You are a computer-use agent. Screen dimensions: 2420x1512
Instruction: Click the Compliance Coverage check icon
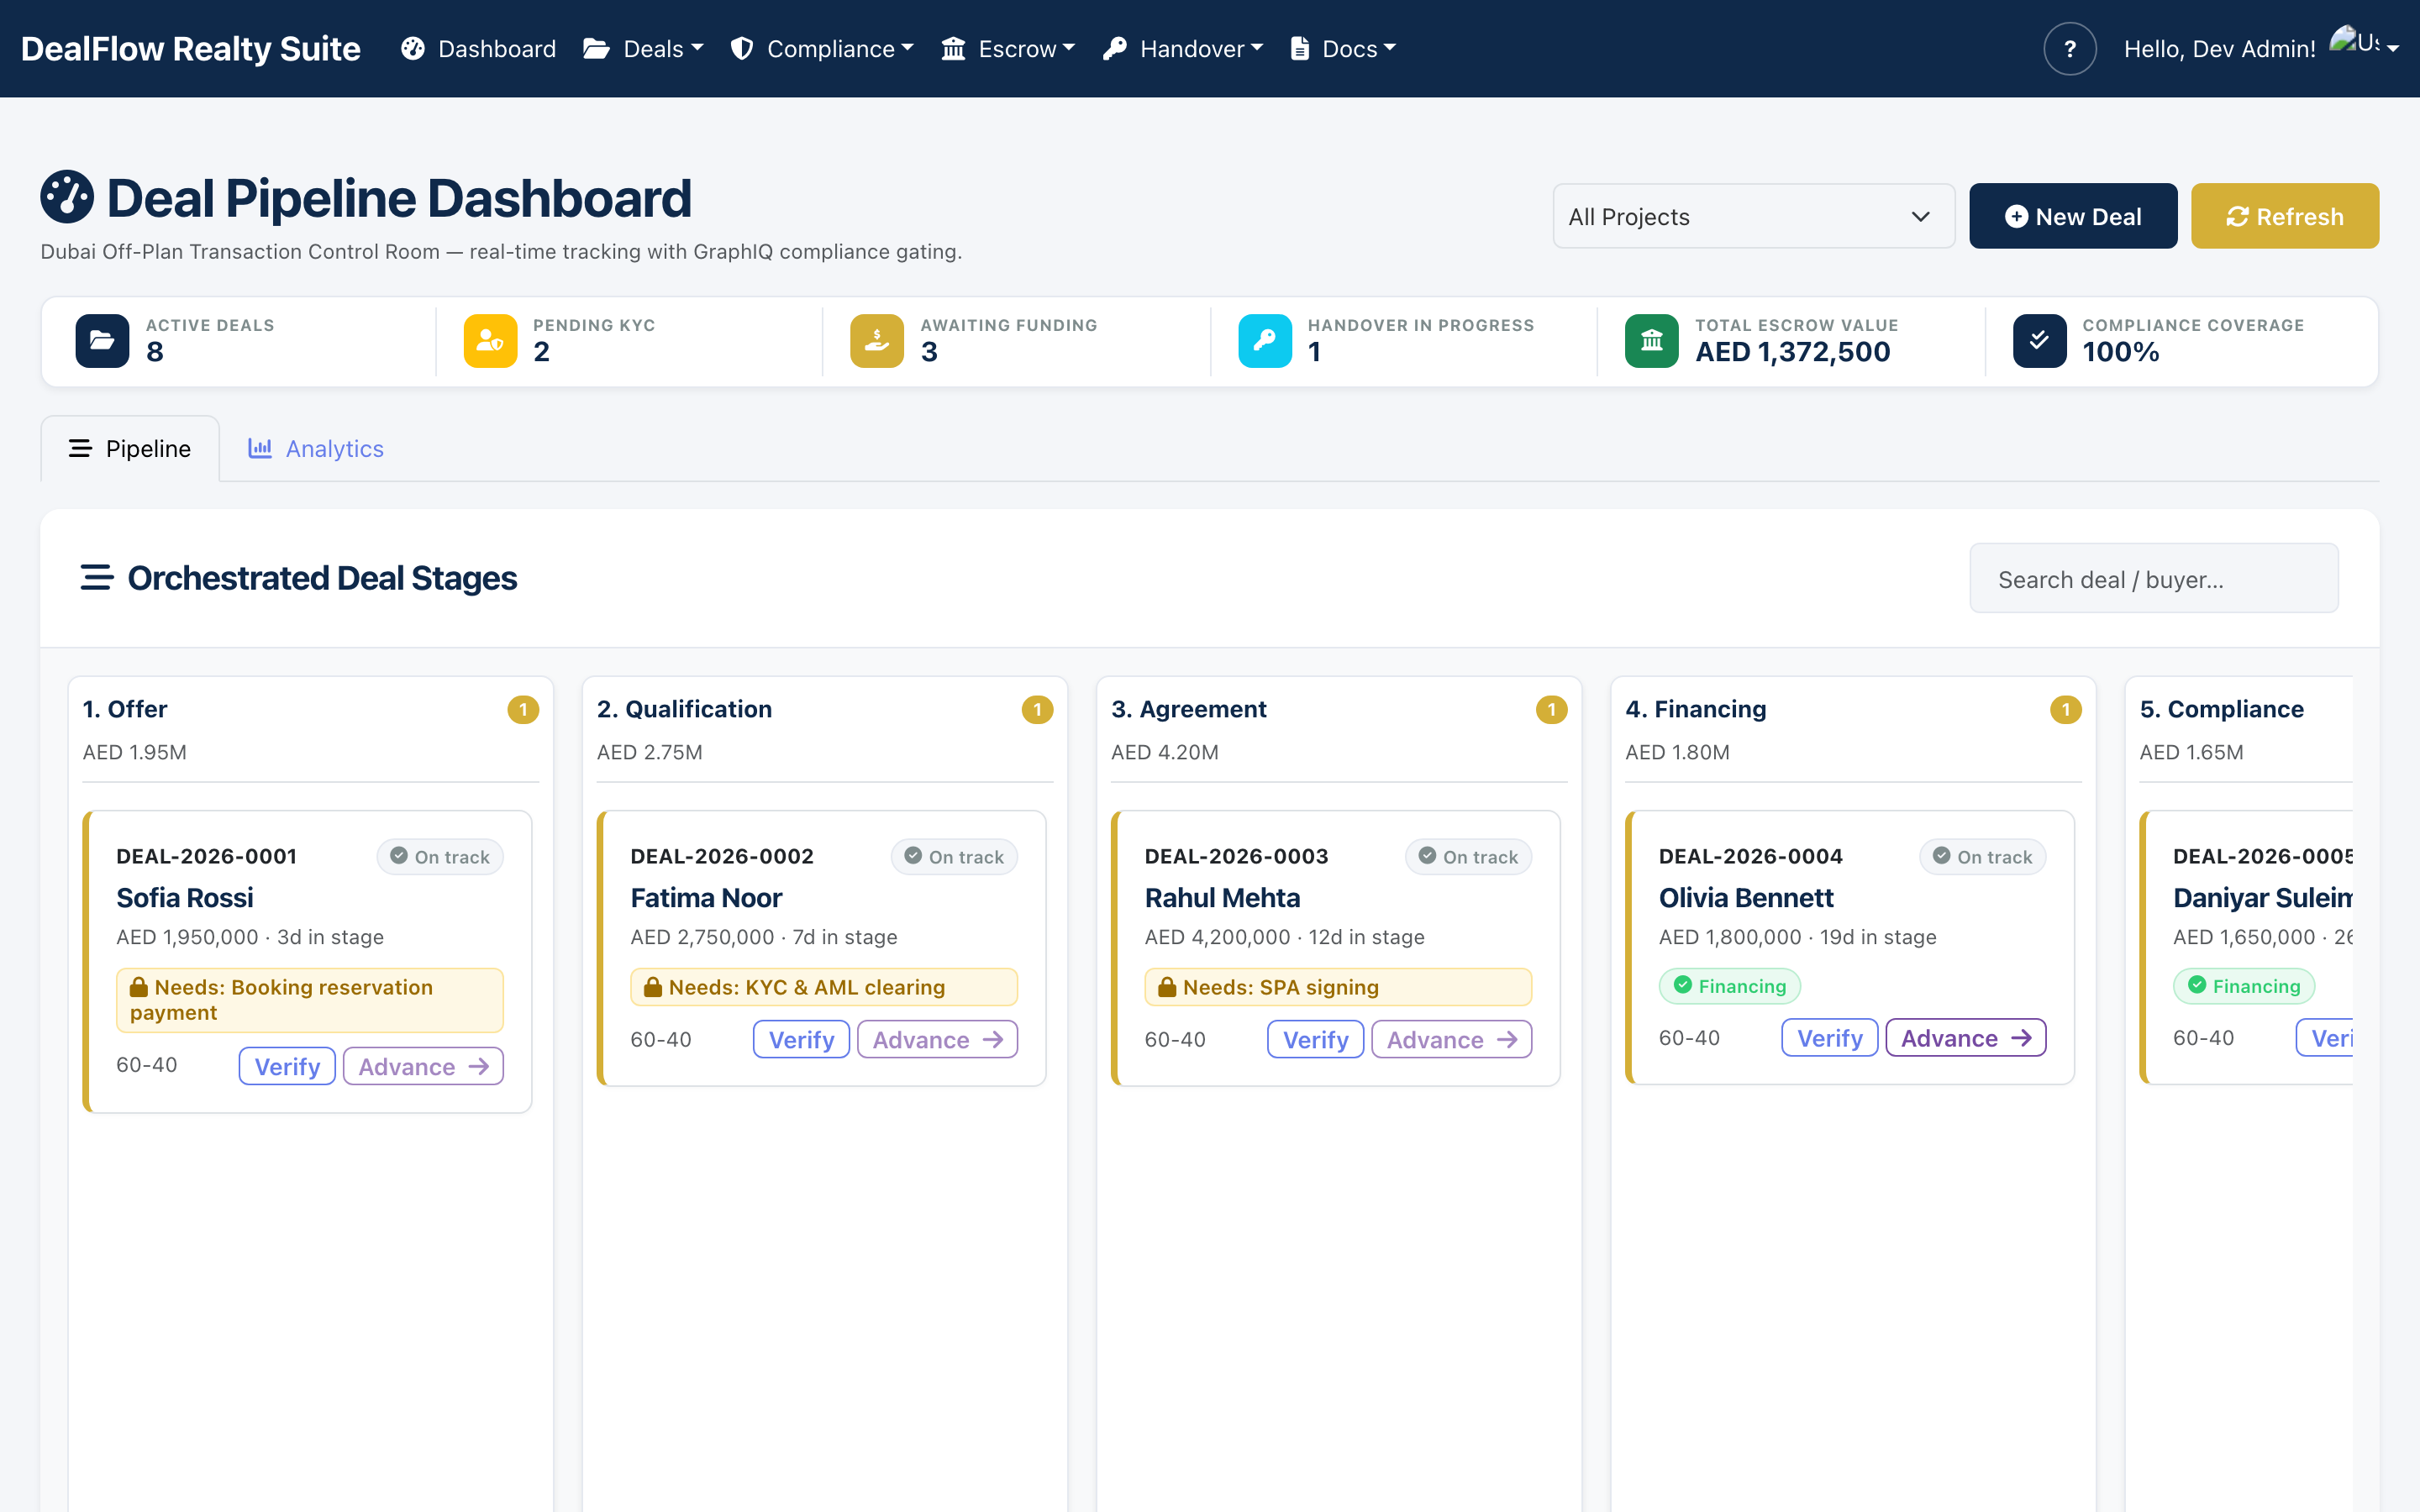(x=2040, y=340)
